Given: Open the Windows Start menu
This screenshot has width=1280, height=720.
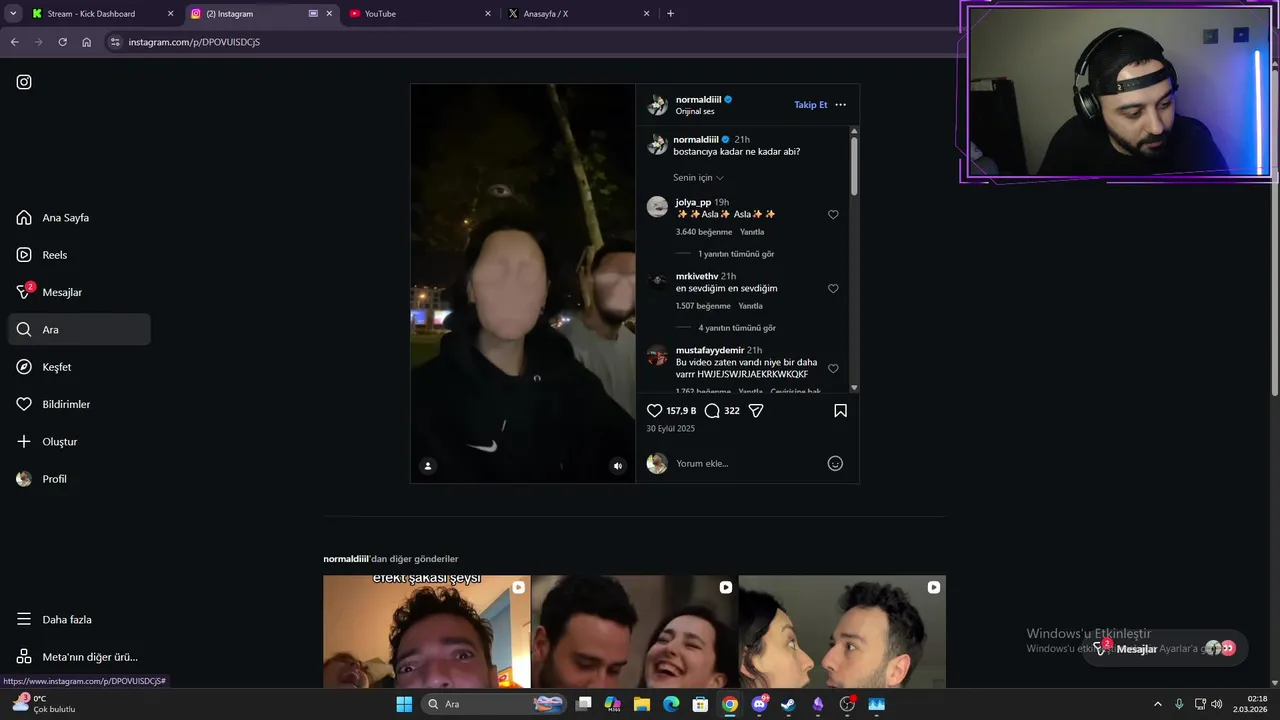Looking at the screenshot, I should pyautogui.click(x=404, y=704).
